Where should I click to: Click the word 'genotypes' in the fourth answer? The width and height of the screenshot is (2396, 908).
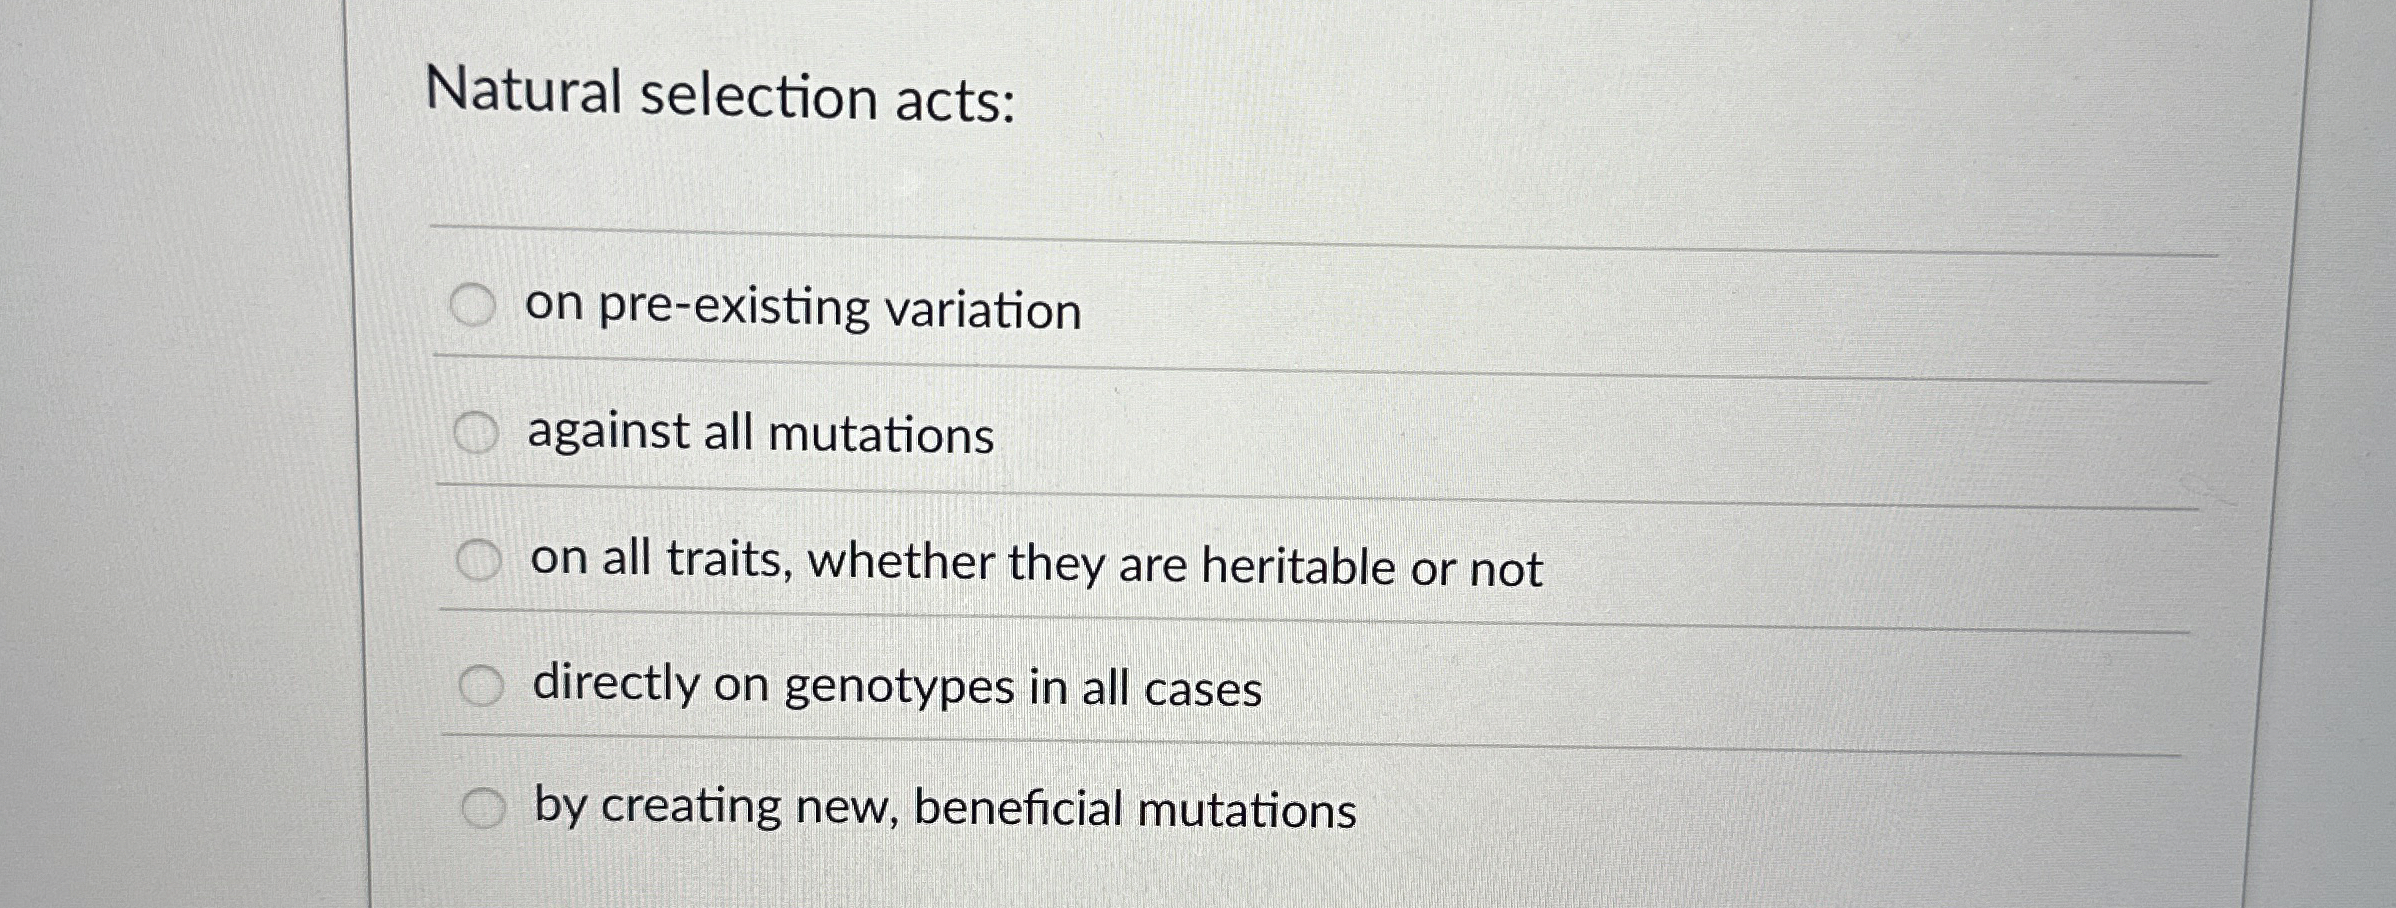point(900,689)
